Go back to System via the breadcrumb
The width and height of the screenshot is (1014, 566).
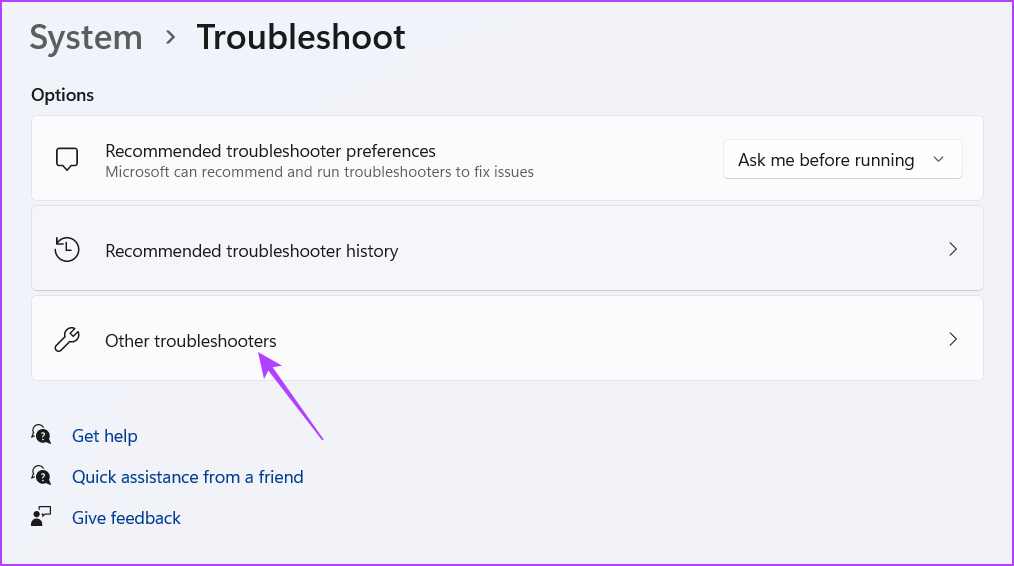point(86,38)
